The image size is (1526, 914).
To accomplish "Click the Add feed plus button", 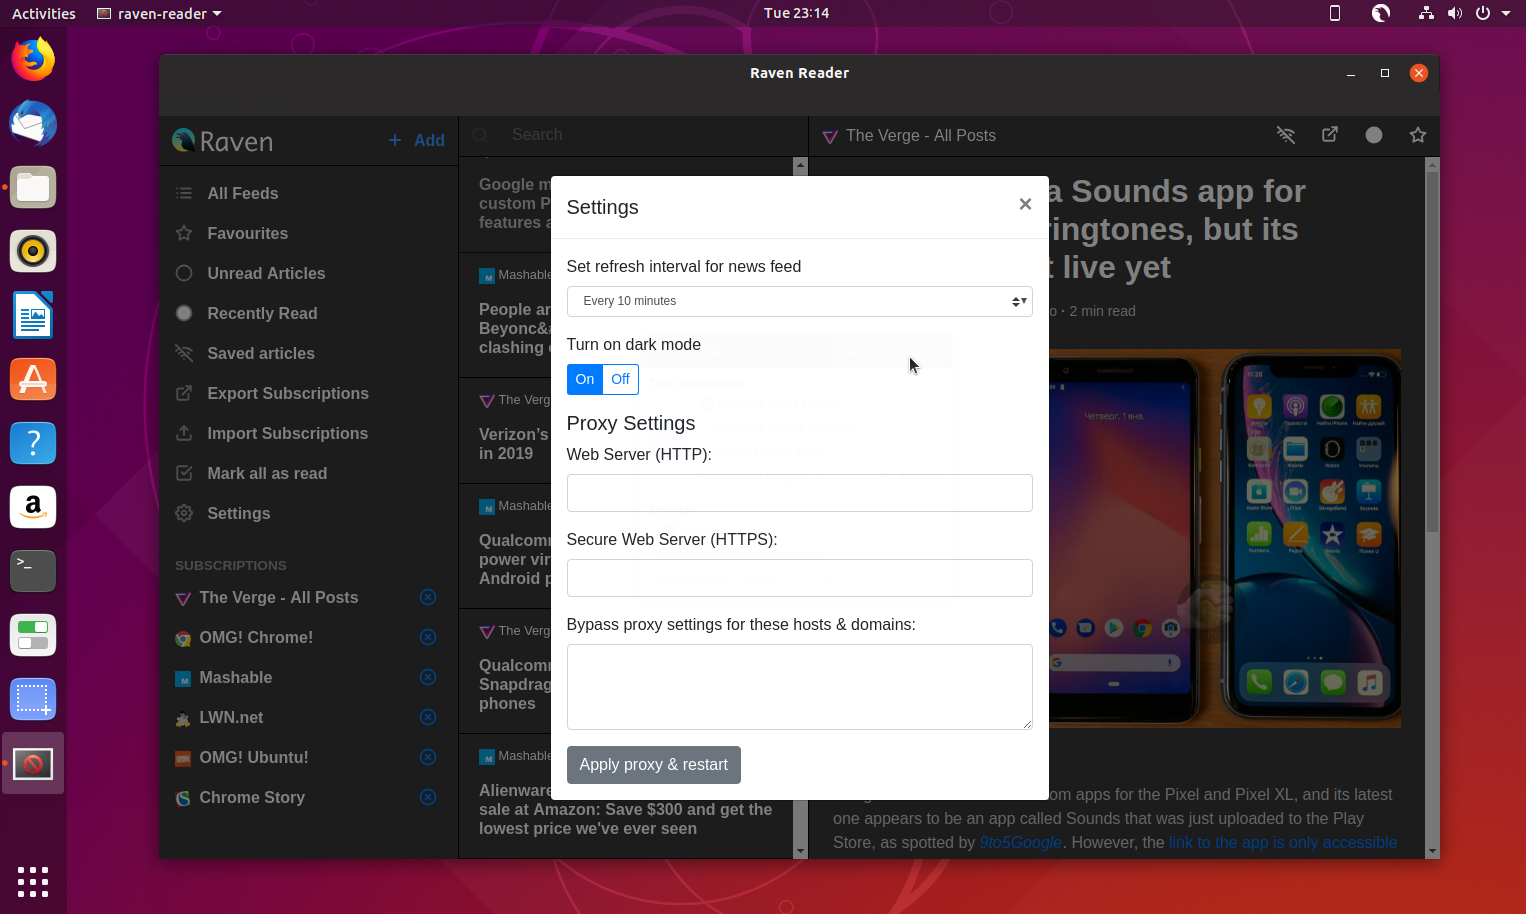I will point(416,141).
